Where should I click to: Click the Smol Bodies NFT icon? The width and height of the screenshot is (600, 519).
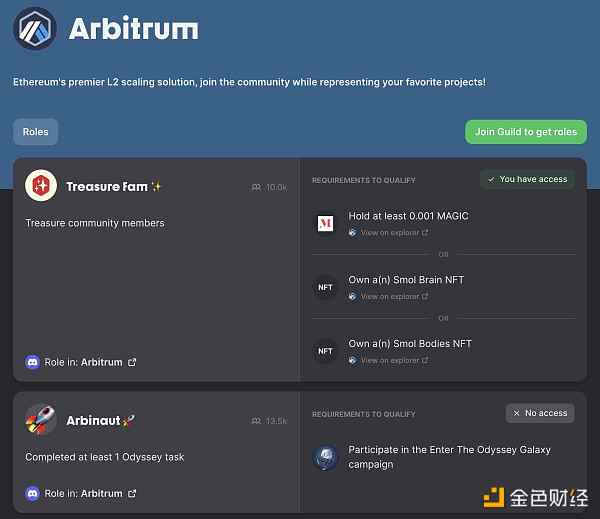pos(325,351)
